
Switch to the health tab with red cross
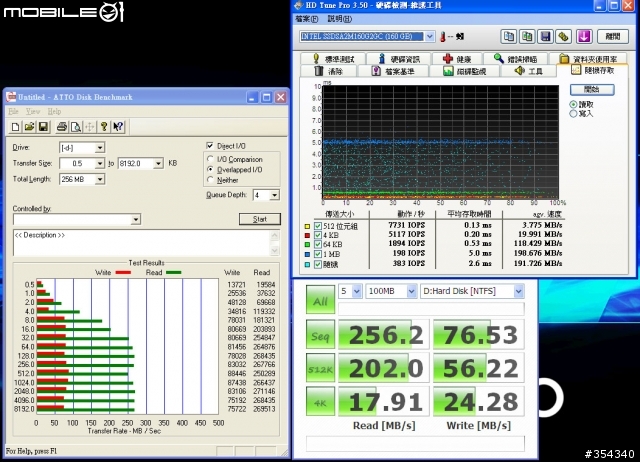[x=457, y=59]
